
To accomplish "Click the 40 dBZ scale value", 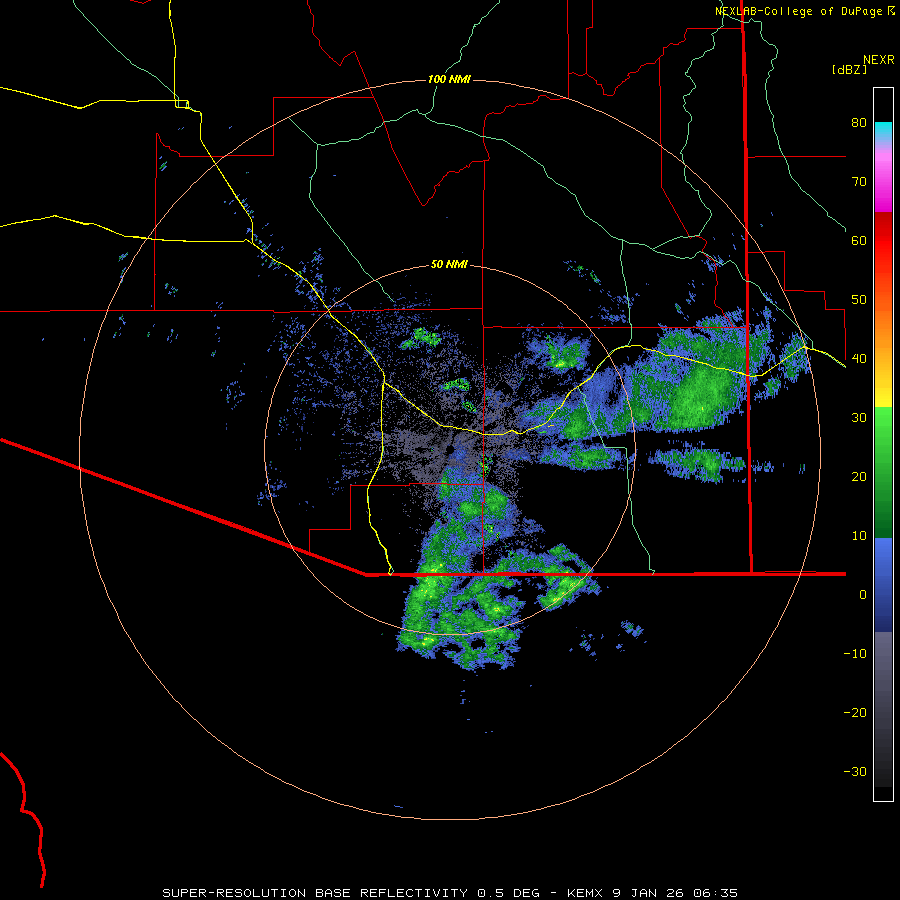I will coord(859,359).
